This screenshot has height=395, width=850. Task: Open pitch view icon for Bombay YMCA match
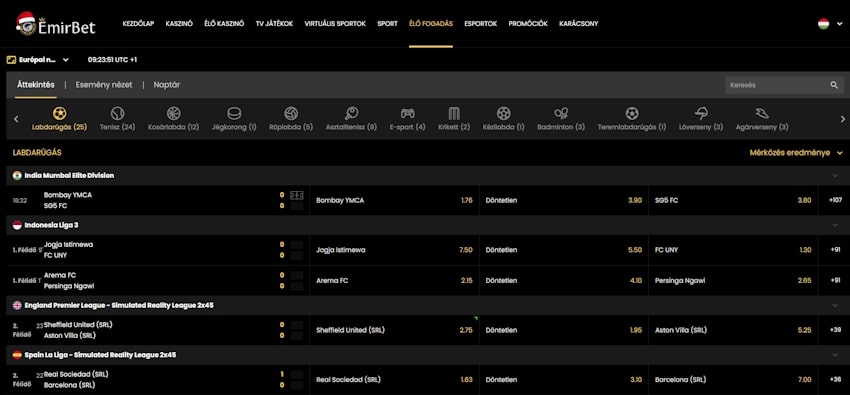point(297,195)
